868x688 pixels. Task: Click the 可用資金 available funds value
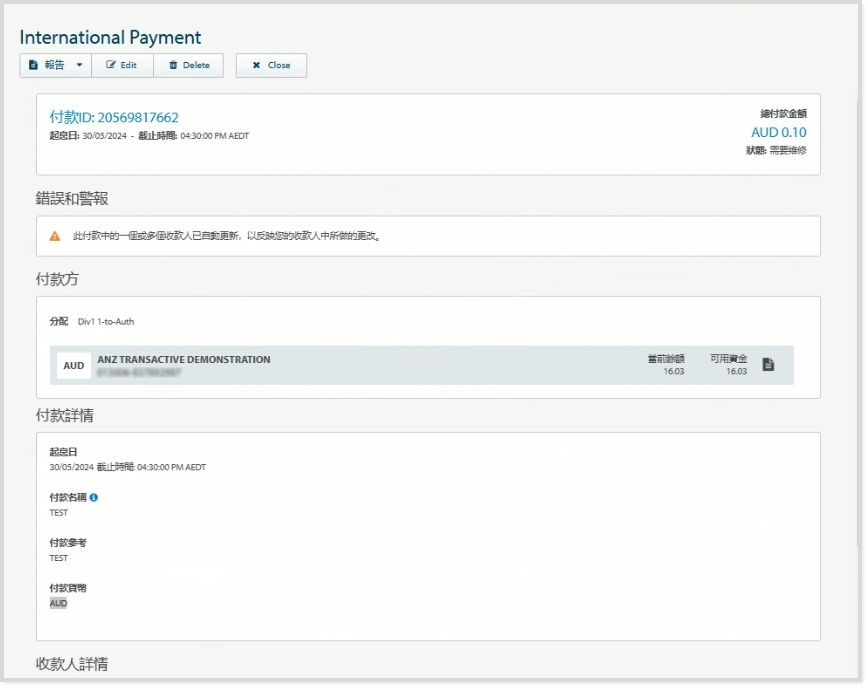click(736, 371)
